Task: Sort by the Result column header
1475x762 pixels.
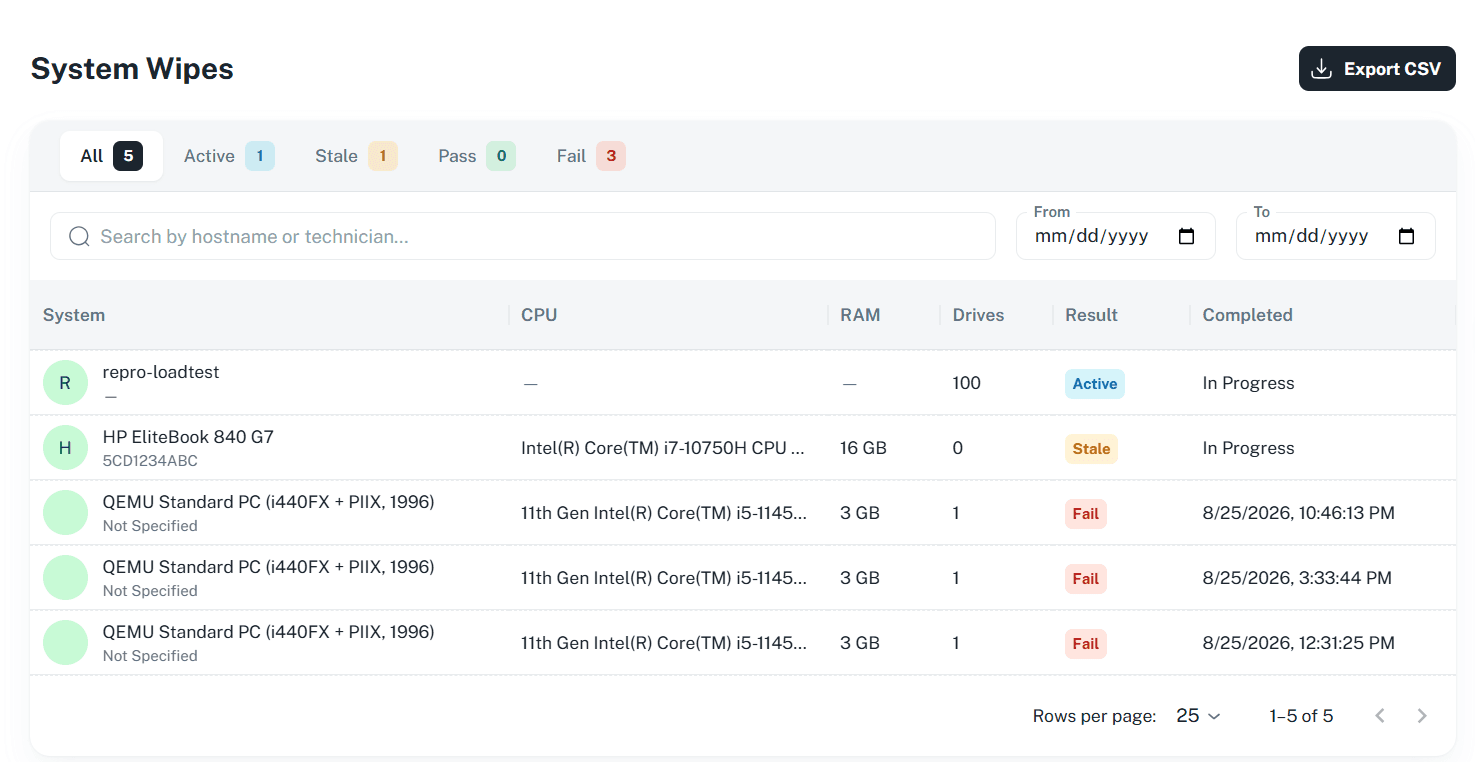Action: click(1091, 315)
